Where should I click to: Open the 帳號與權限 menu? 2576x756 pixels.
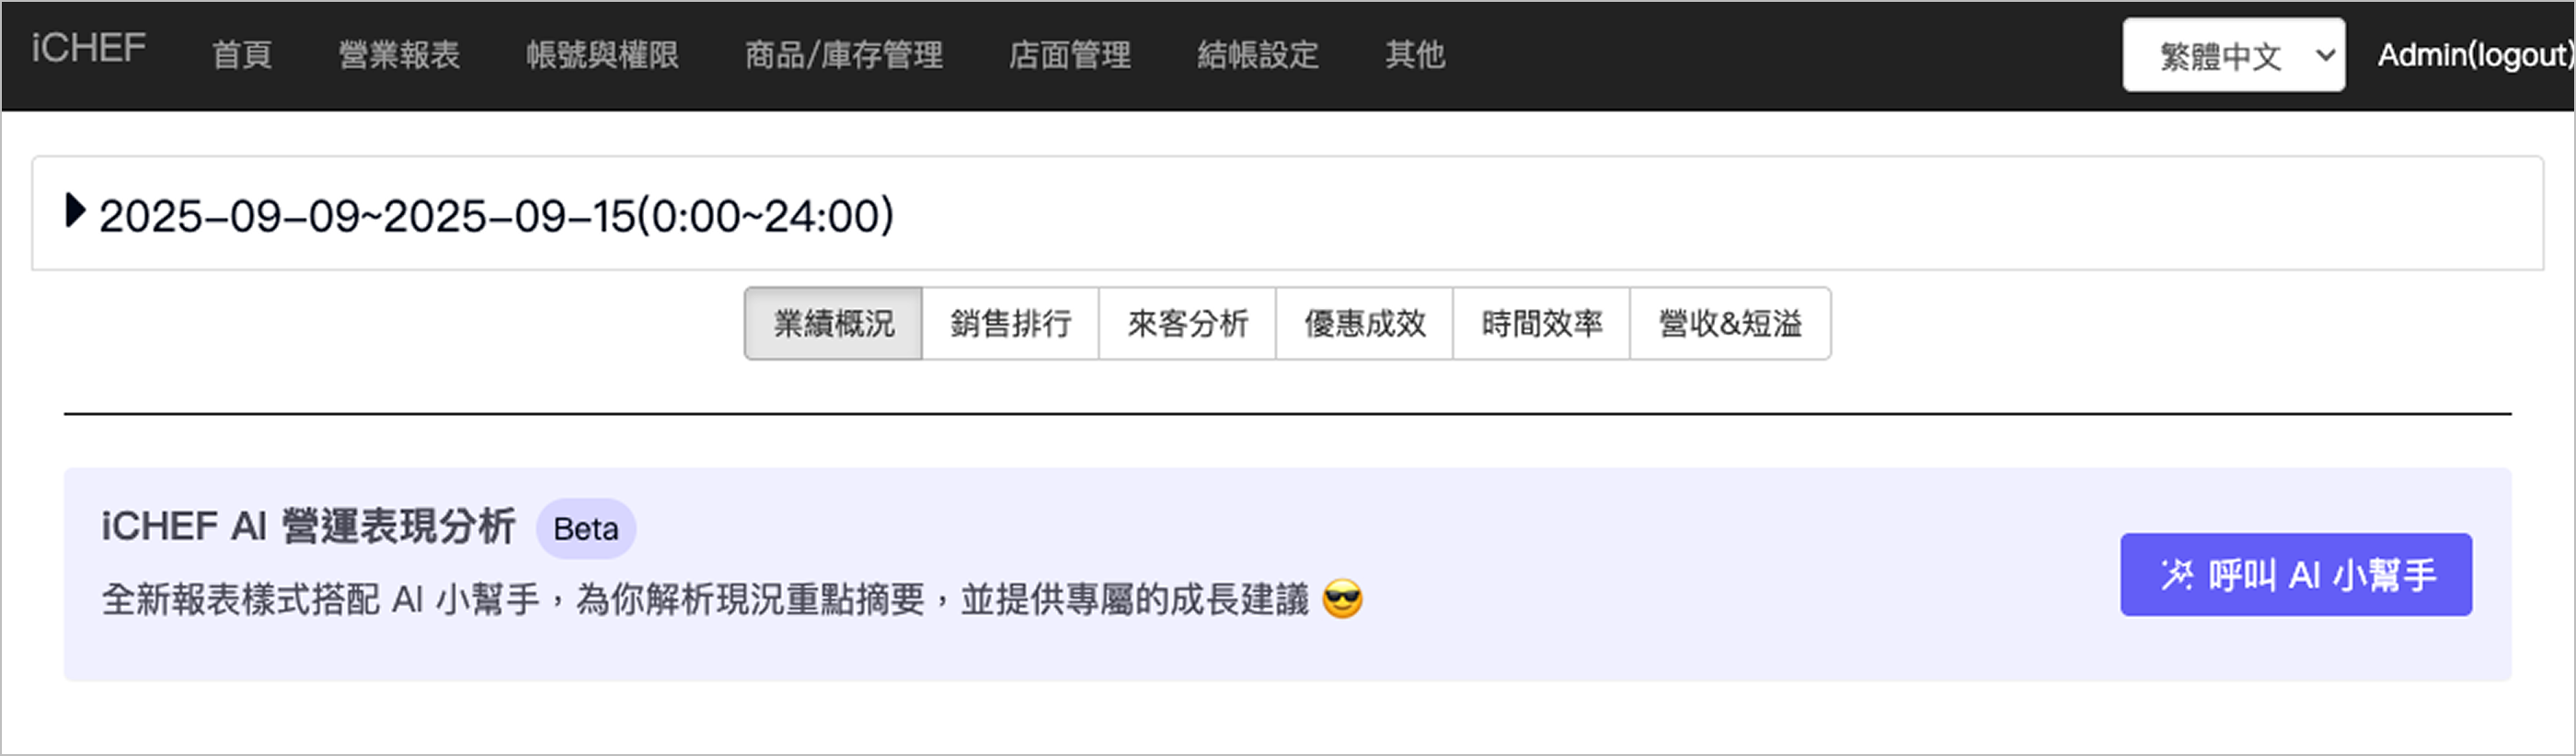(602, 55)
